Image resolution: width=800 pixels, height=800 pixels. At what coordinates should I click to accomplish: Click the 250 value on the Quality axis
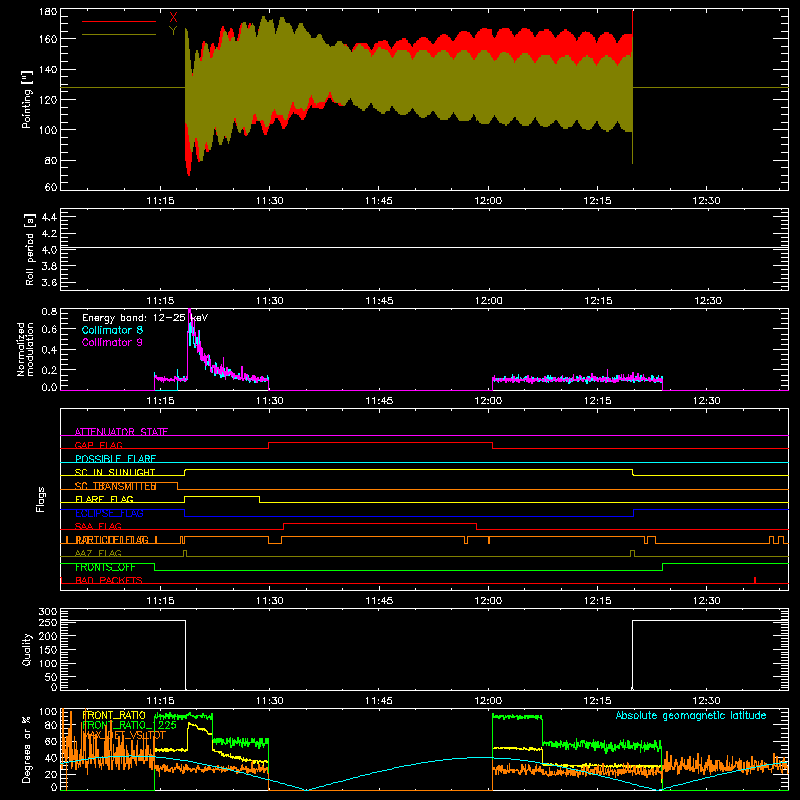click(48, 622)
